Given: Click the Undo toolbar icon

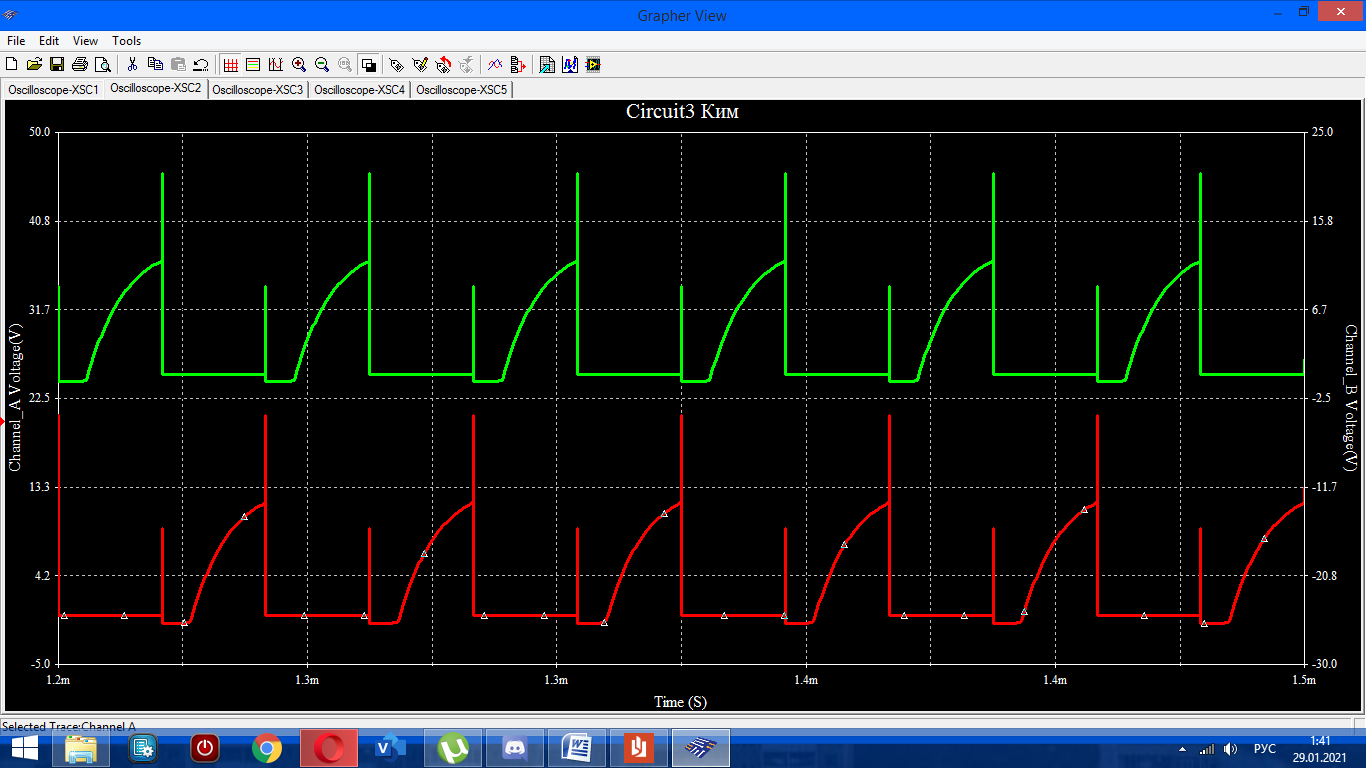Looking at the screenshot, I should click(201, 65).
